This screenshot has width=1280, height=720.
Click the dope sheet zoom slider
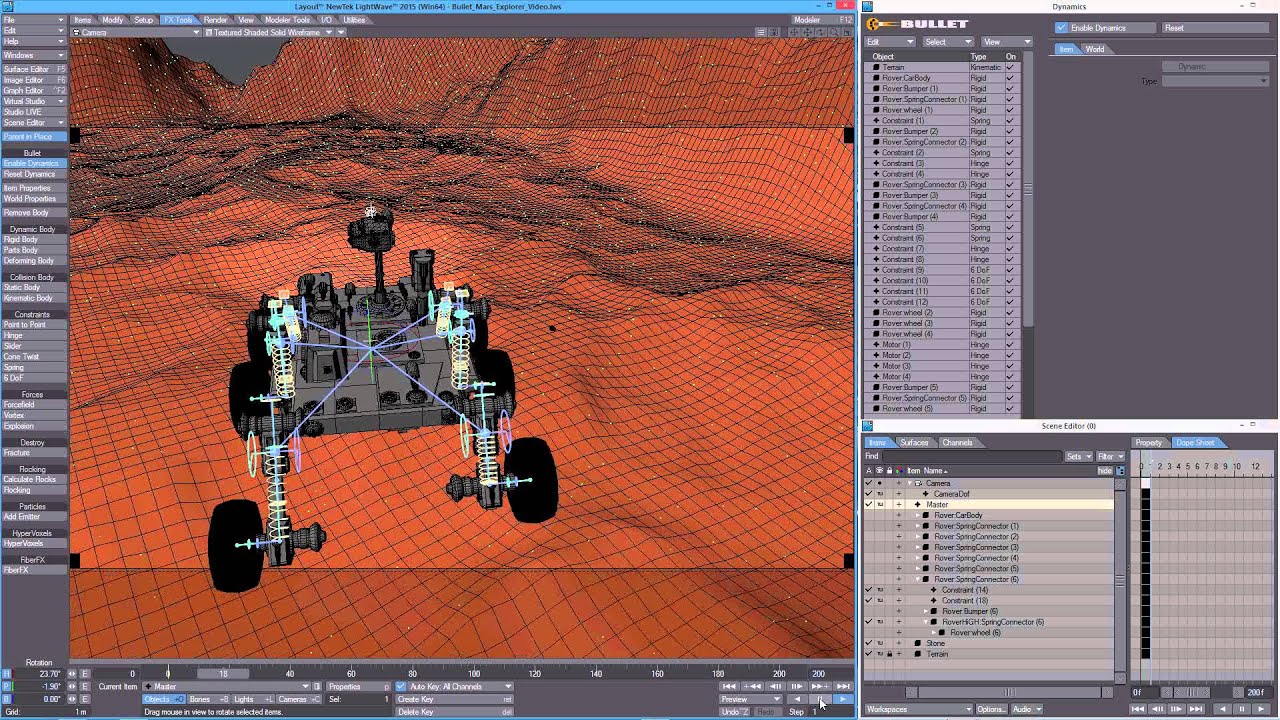click(1192, 692)
